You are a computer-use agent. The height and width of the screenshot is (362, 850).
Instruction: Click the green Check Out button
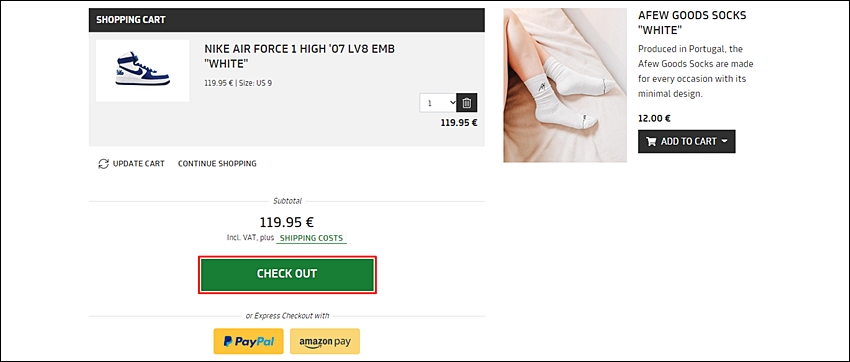coord(287,274)
